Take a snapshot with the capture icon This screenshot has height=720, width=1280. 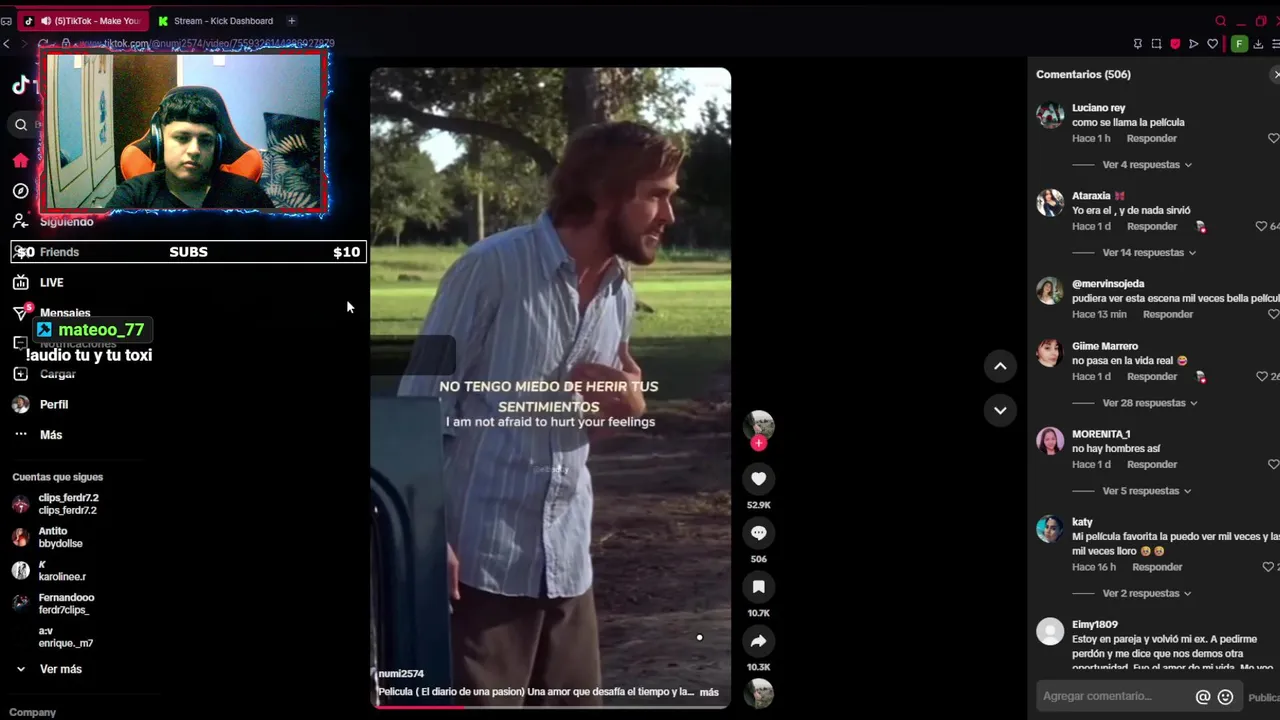point(1156,44)
